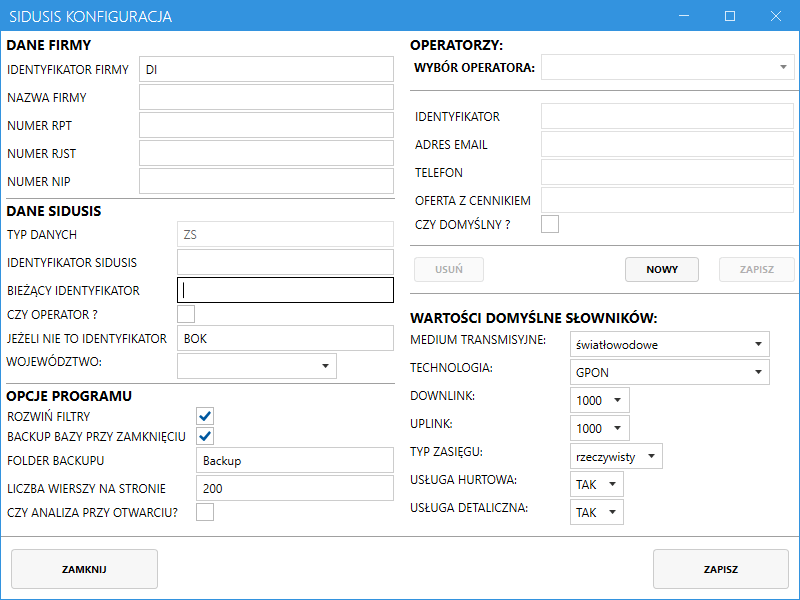This screenshot has height=600, width=800.
Task: Click the ADRES EMAIL input field
Action: pyautogui.click(x=667, y=144)
